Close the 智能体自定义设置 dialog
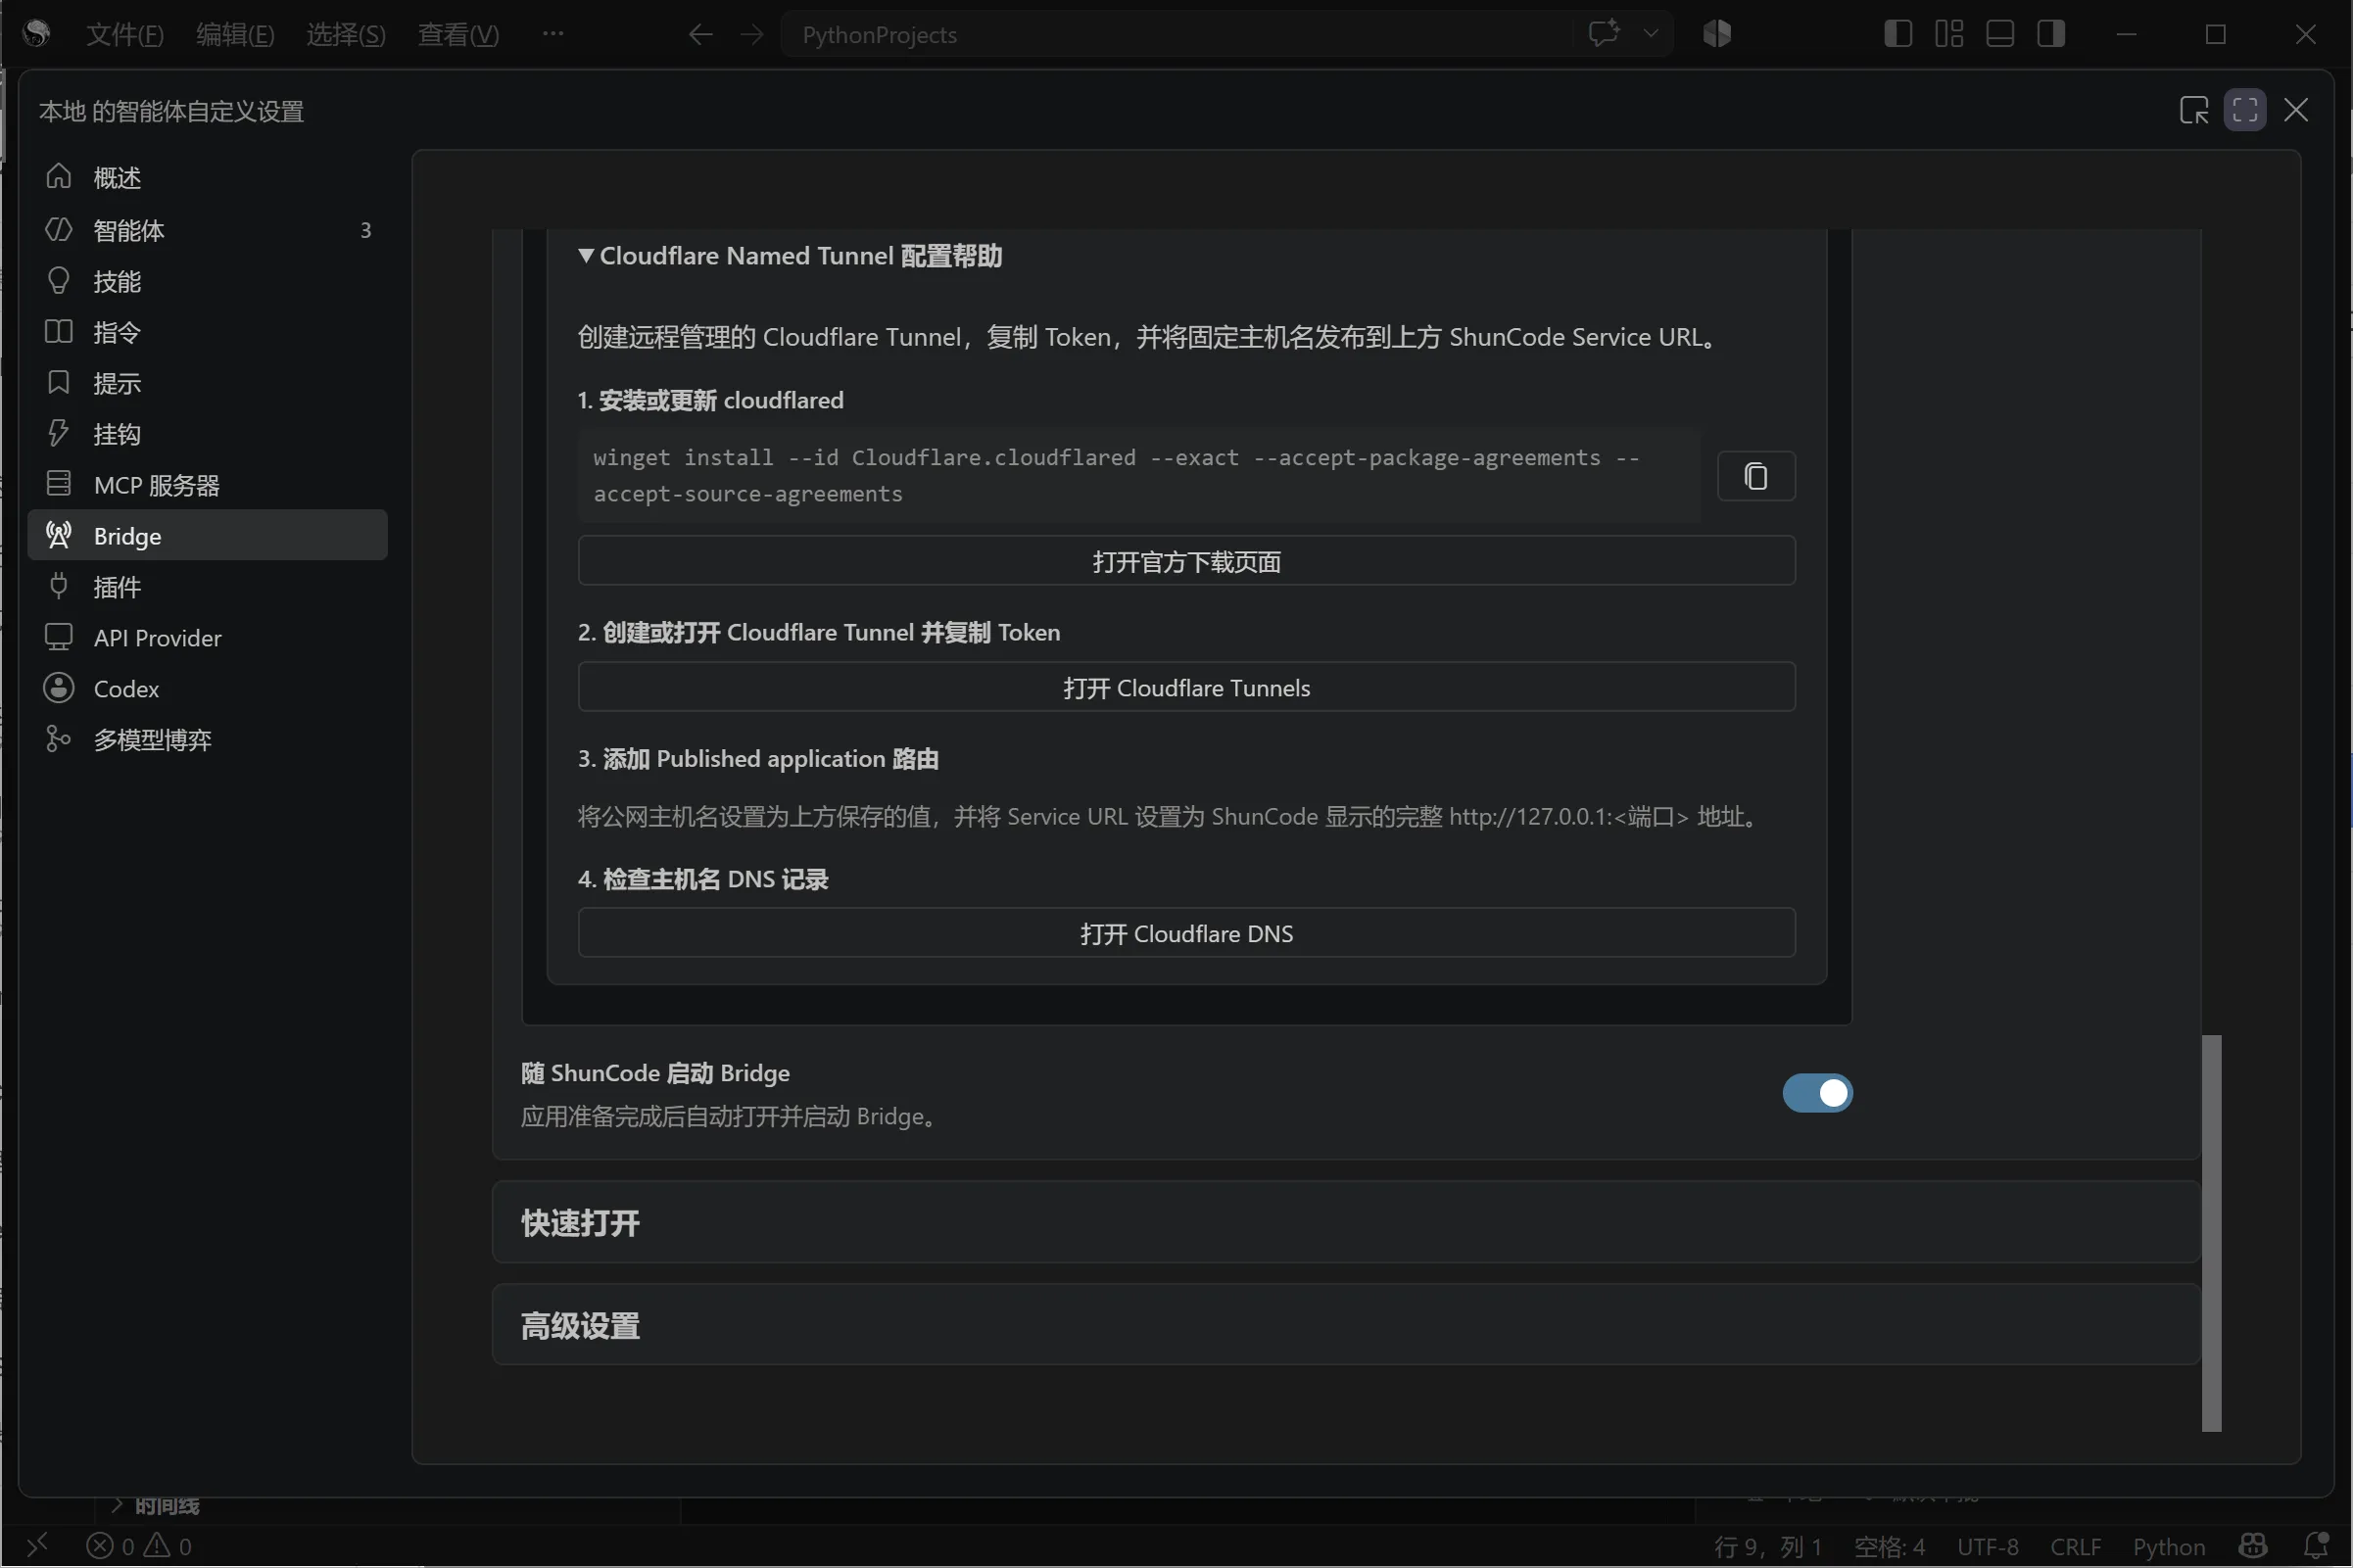The height and width of the screenshot is (1568, 2353). [x=2295, y=110]
